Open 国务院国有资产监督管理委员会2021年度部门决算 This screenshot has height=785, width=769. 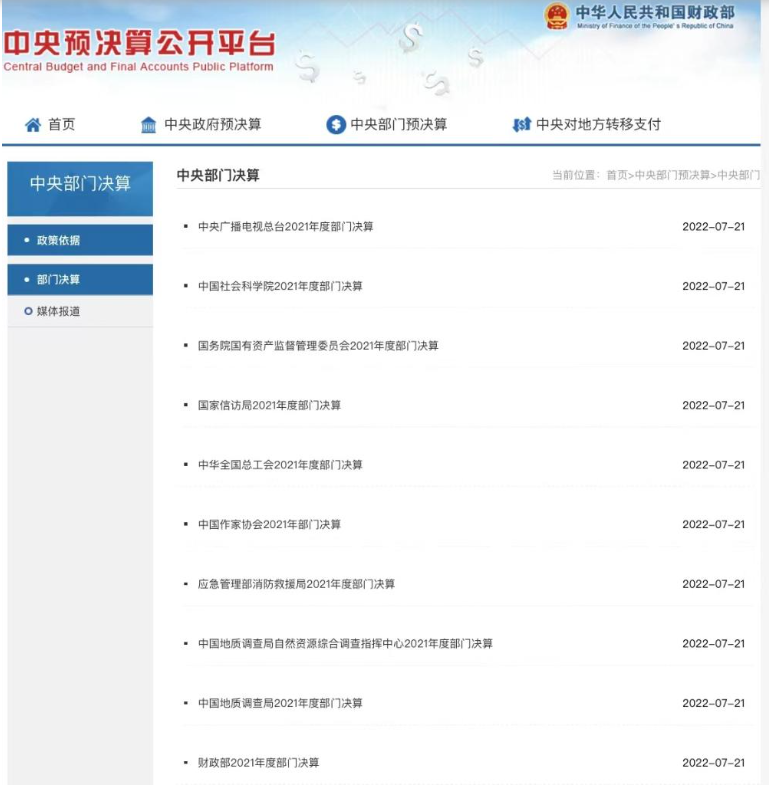318,346
